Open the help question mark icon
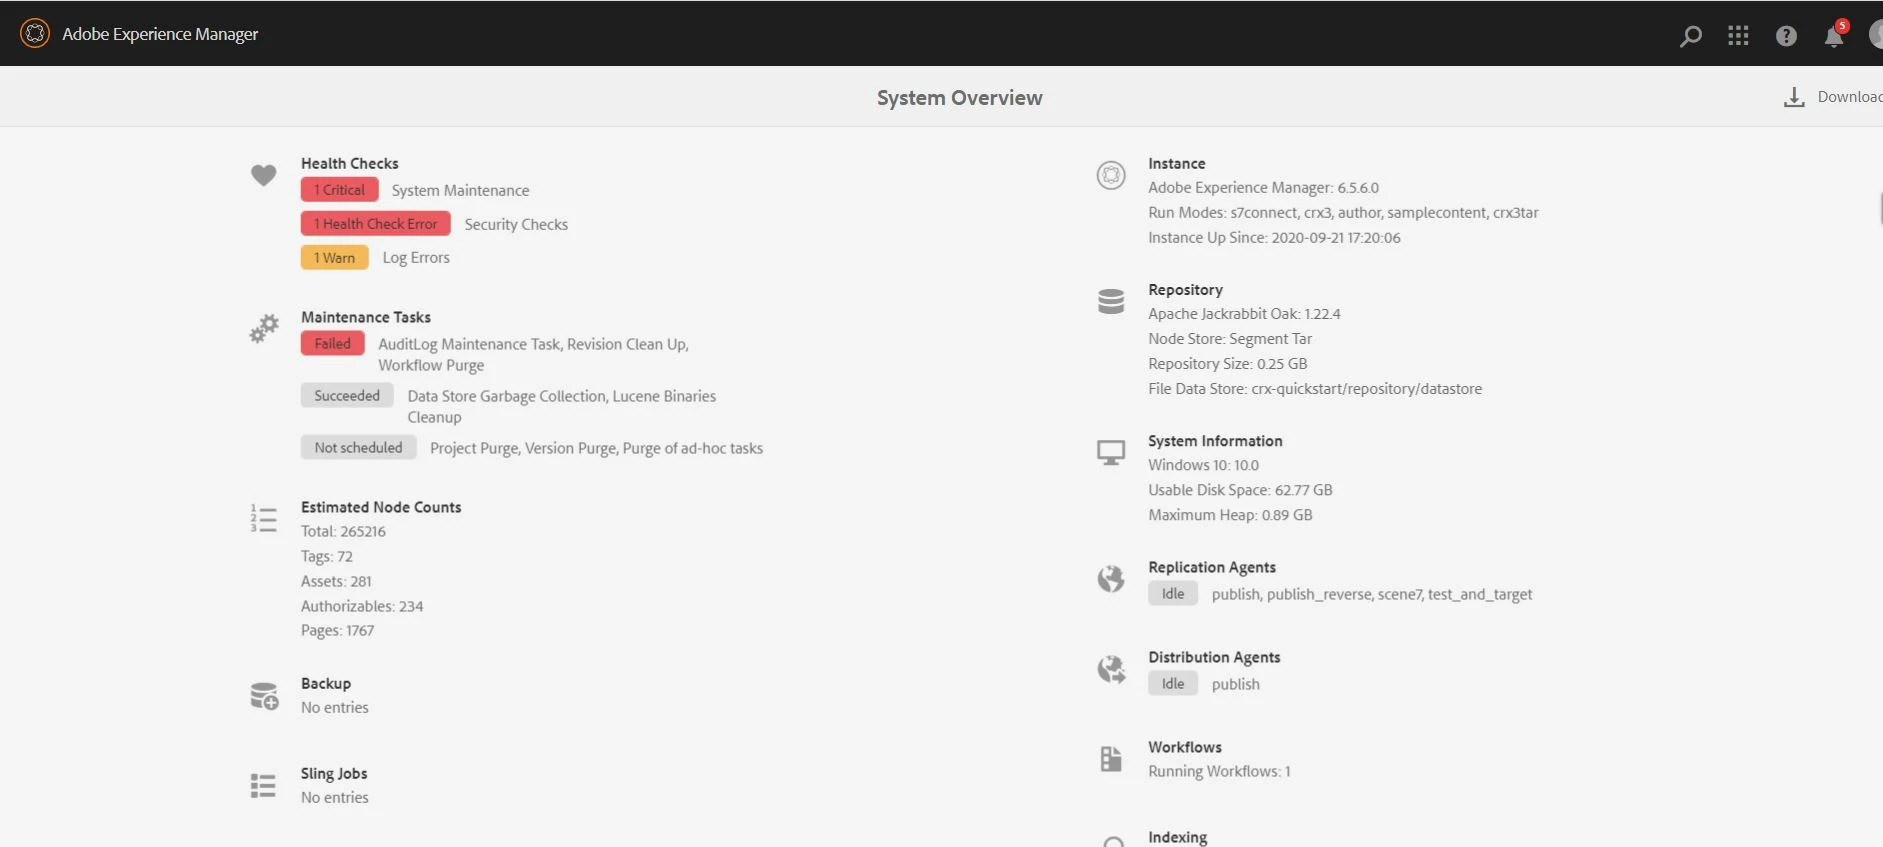This screenshot has width=1883, height=847. 1786,36
